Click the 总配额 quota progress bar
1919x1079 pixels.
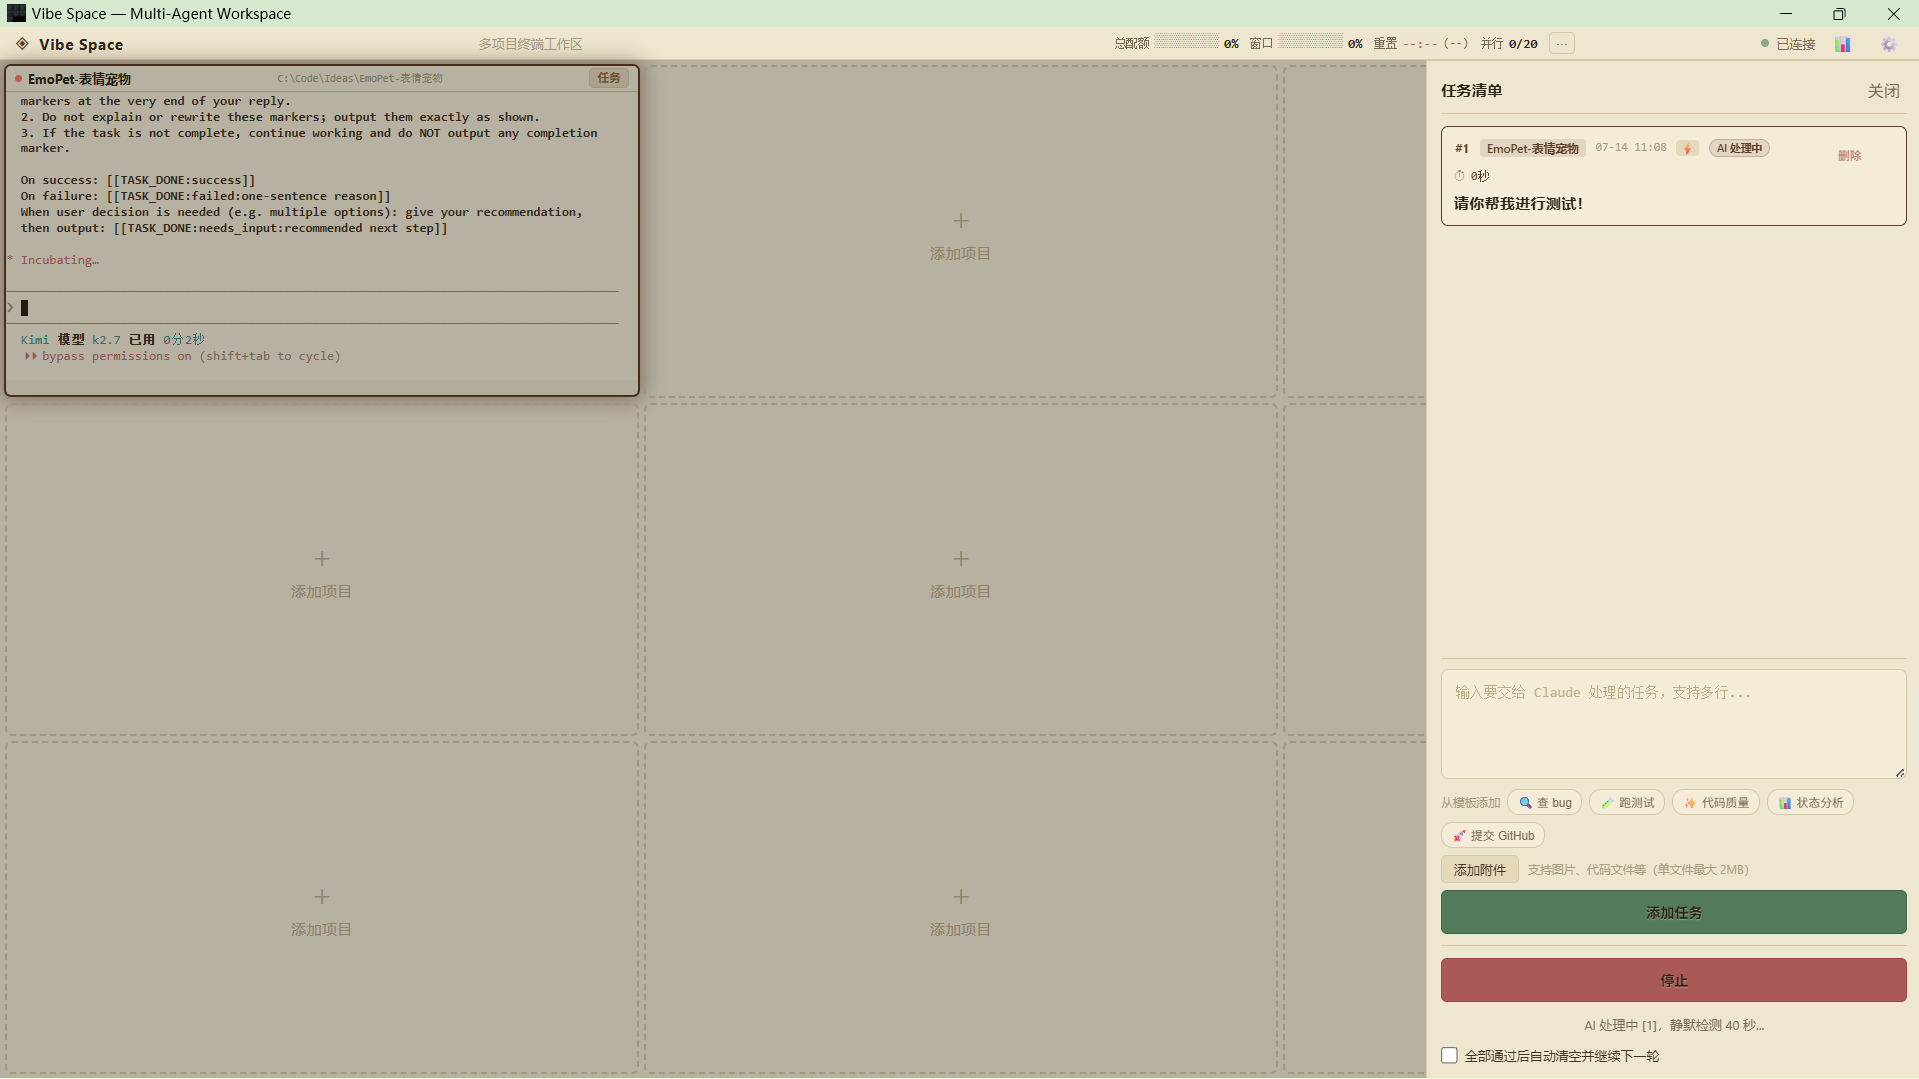1186,42
